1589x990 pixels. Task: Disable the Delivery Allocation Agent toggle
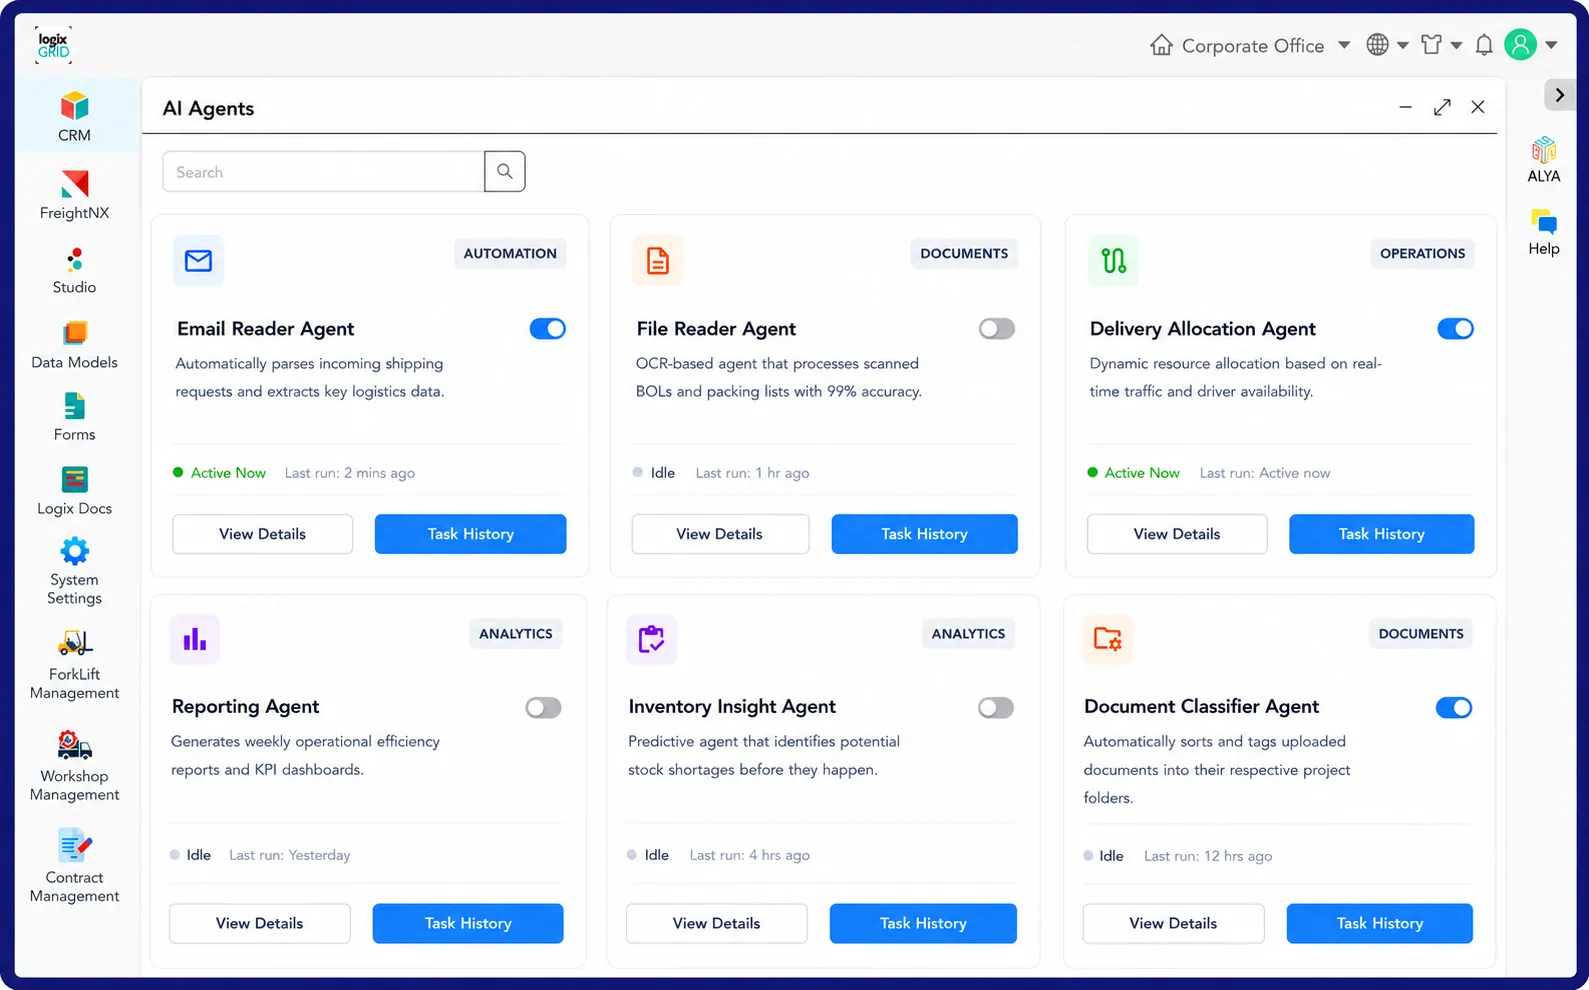click(1455, 329)
